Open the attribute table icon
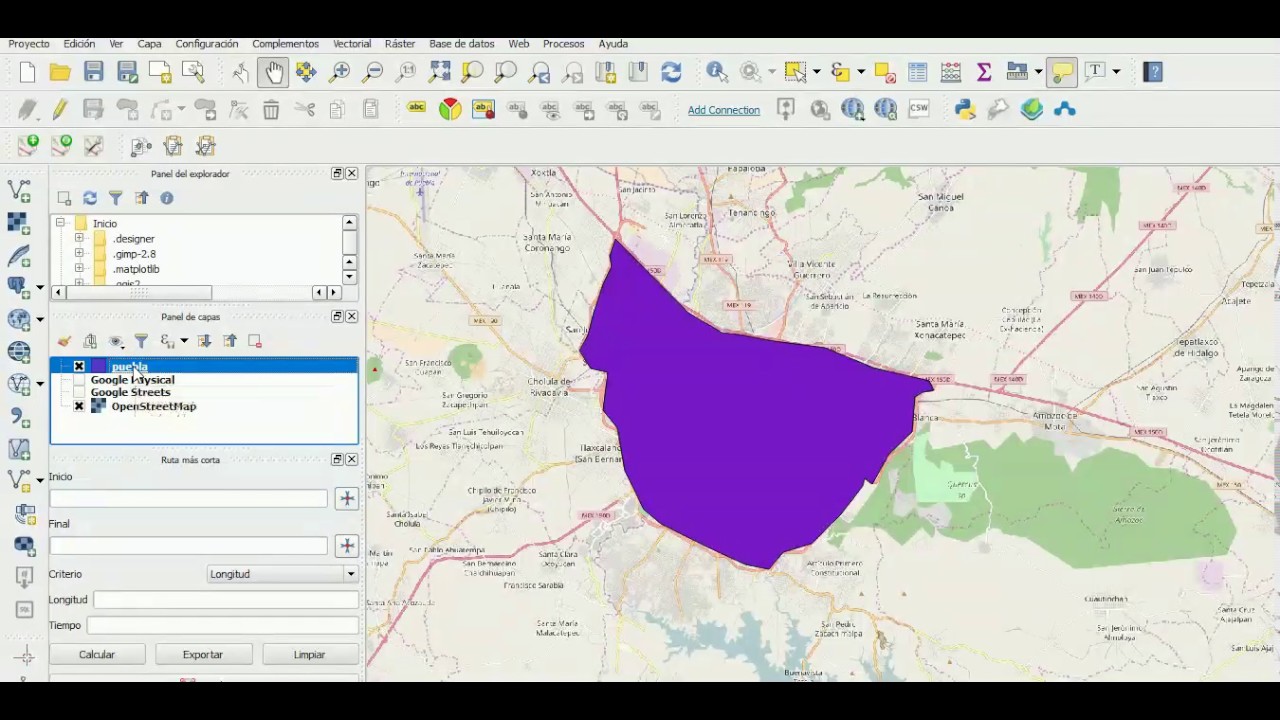Screen dimensions: 1280x720 917,72
